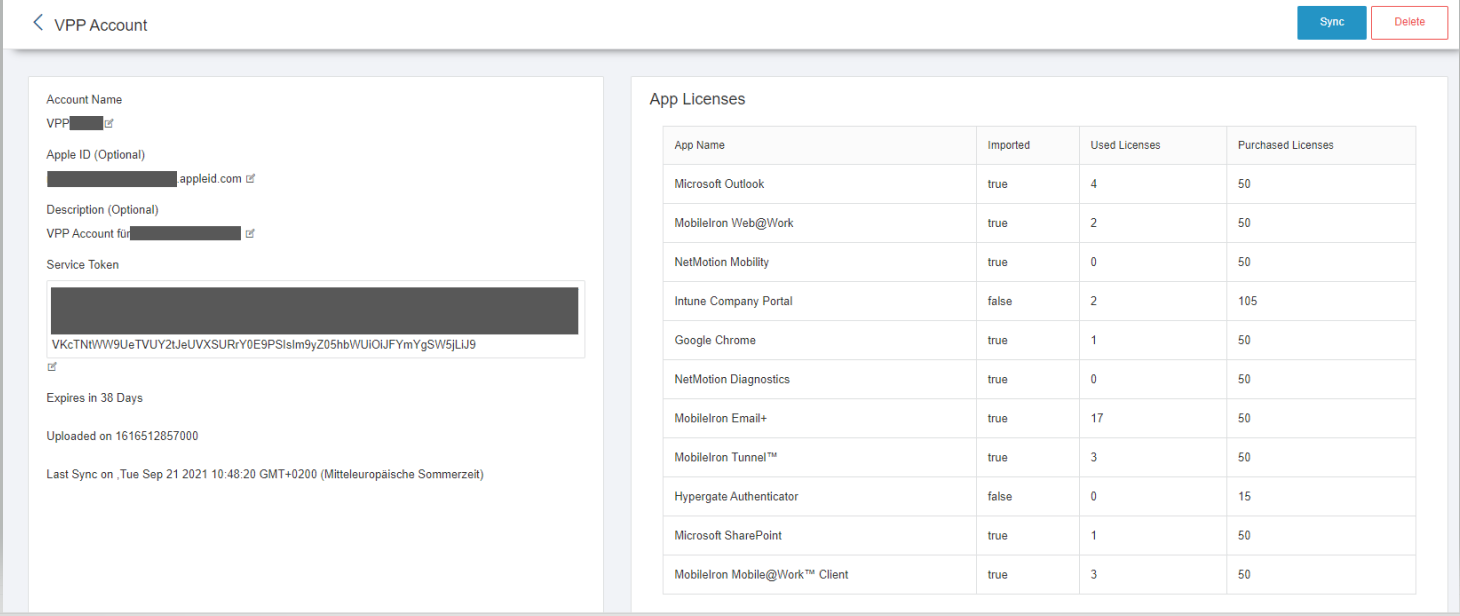
Task: Click the 17 used licenses value
Action: point(1097,418)
